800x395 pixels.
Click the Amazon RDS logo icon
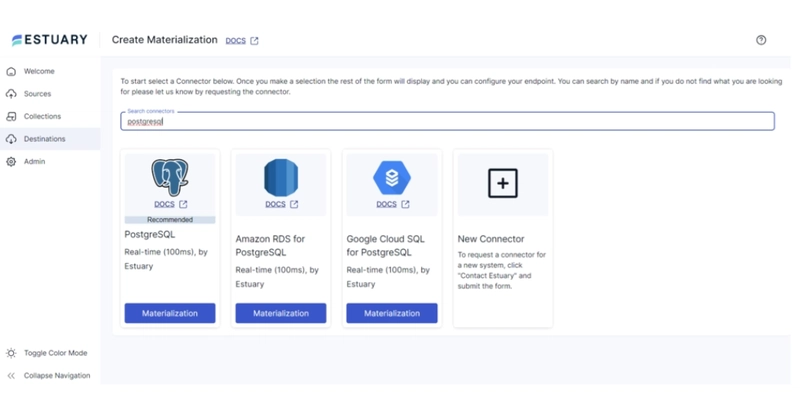281,178
